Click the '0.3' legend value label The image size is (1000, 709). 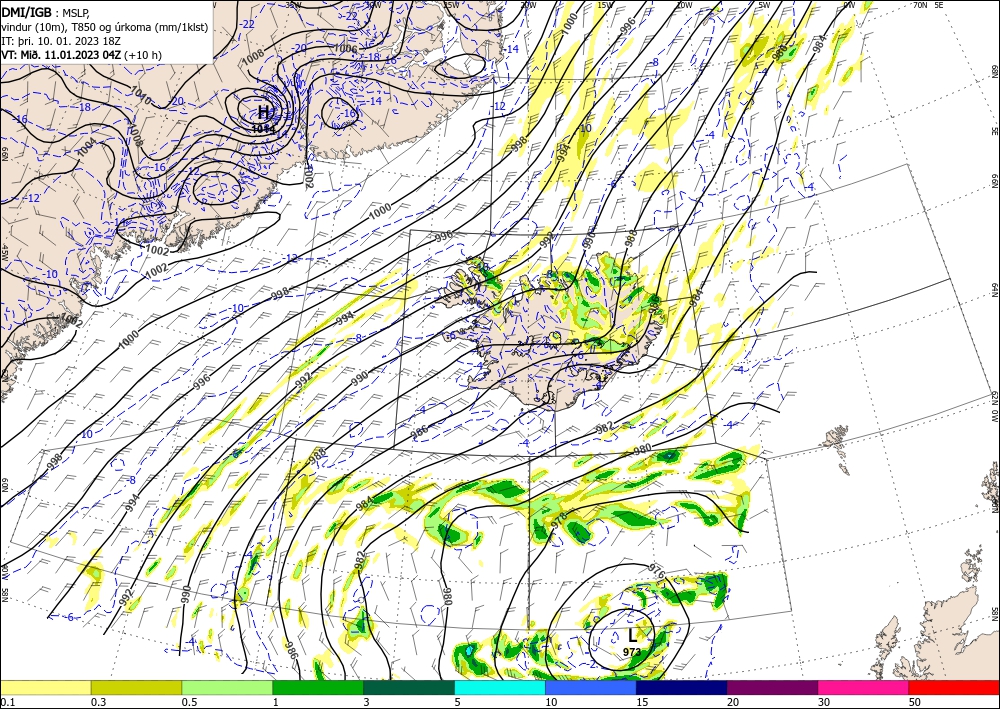pyautogui.click(x=98, y=702)
